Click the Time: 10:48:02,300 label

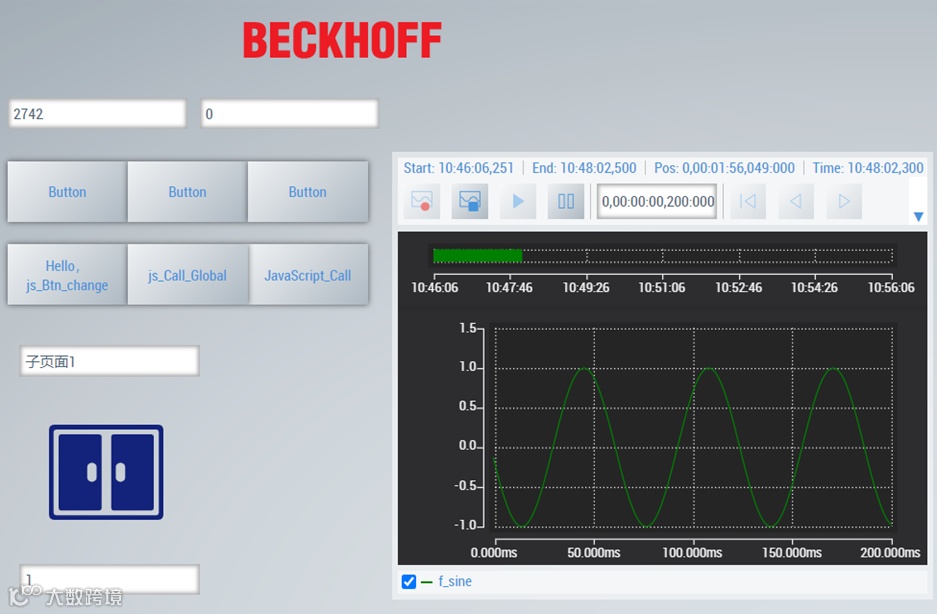868,168
